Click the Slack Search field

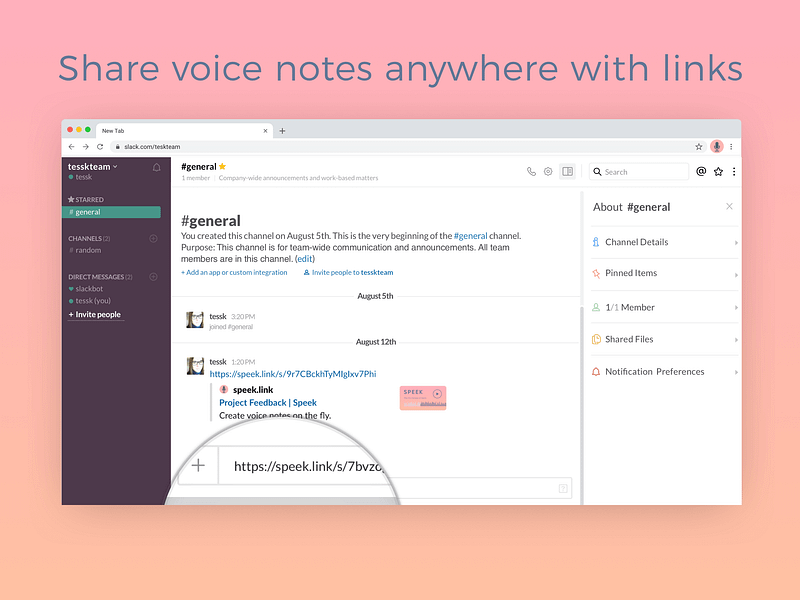point(639,172)
